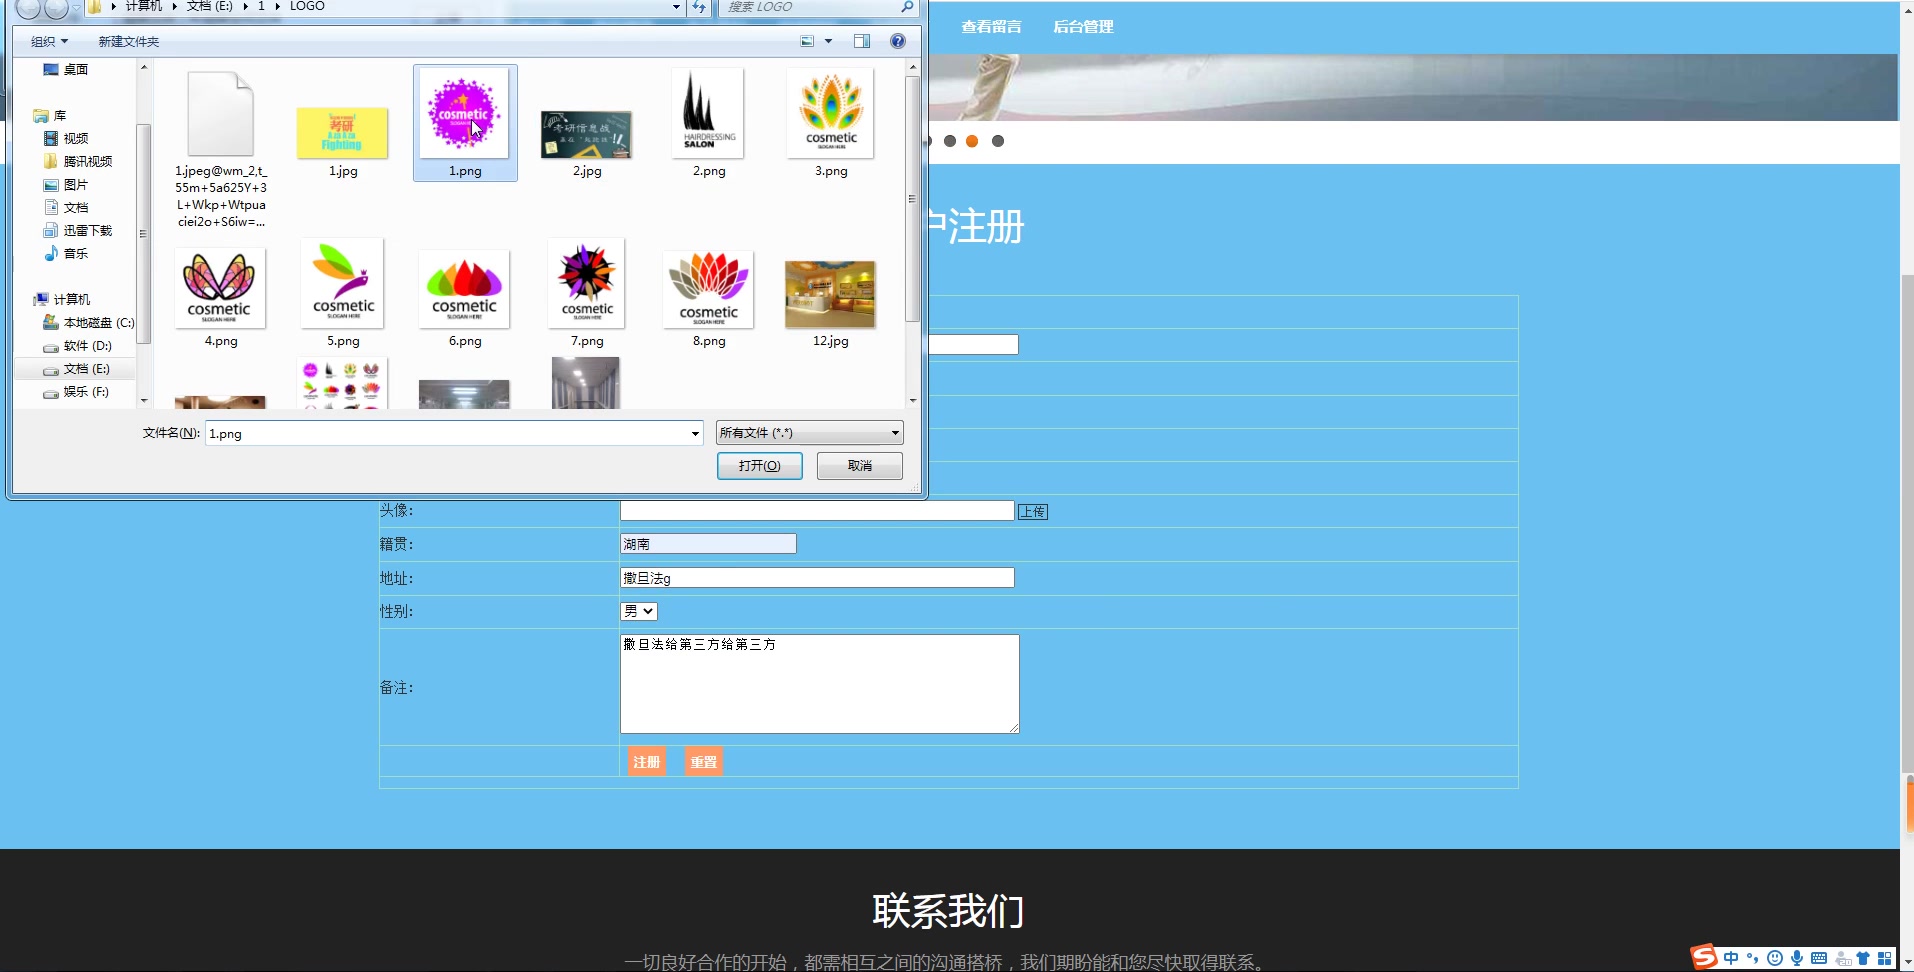The height and width of the screenshot is (972, 1914).
Task: Click the LOGO breadcrumb
Action: 307,6
